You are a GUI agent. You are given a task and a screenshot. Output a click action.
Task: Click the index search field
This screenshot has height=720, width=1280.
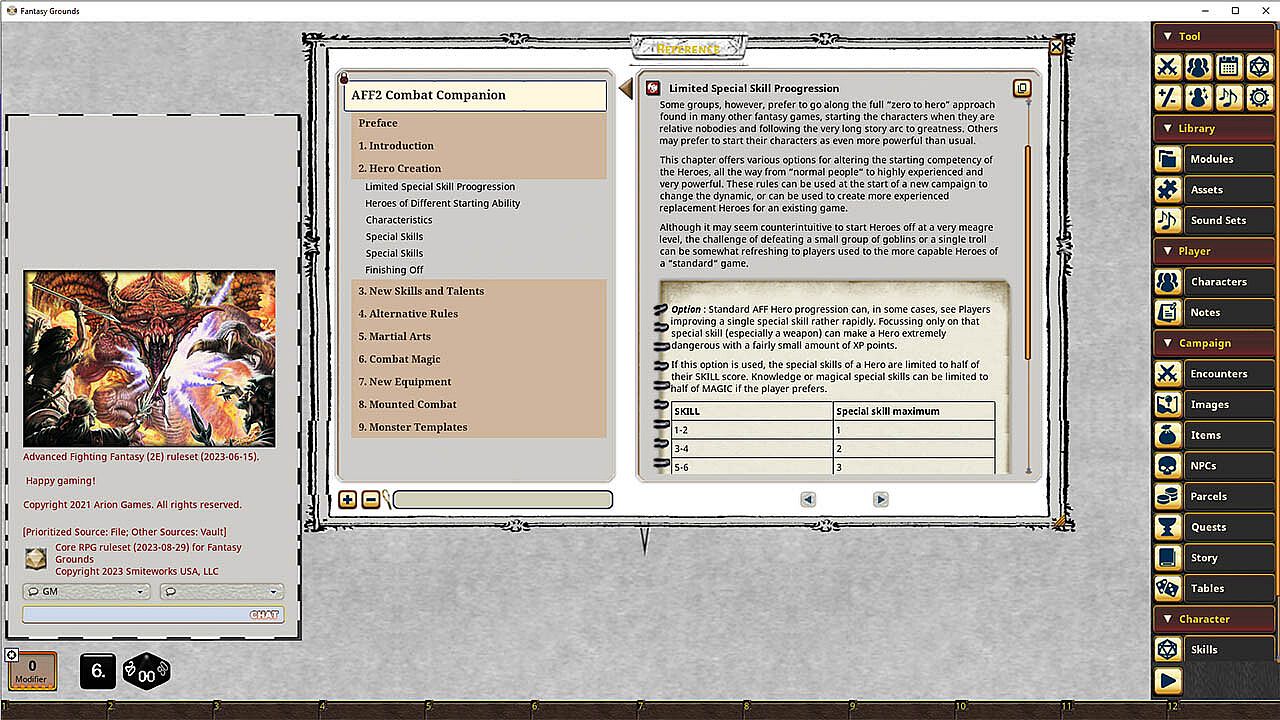502,500
